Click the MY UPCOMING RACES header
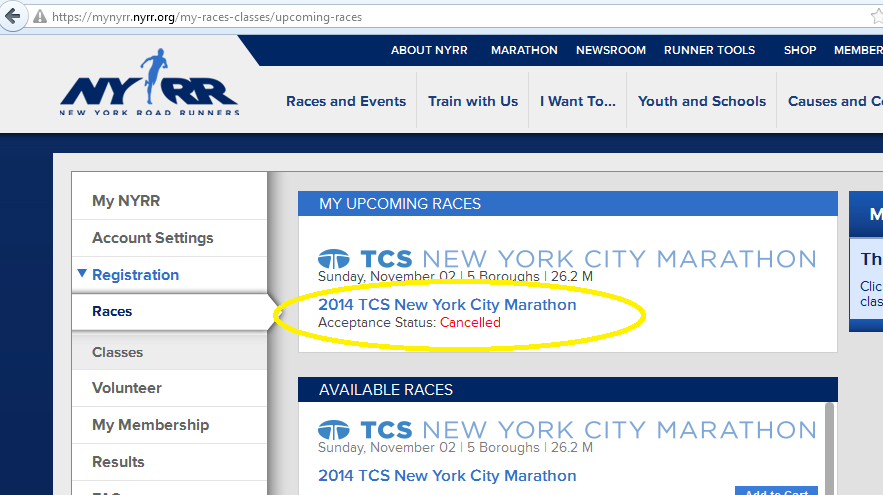This screenshot has height=495, width=883. tap(568, 203)
